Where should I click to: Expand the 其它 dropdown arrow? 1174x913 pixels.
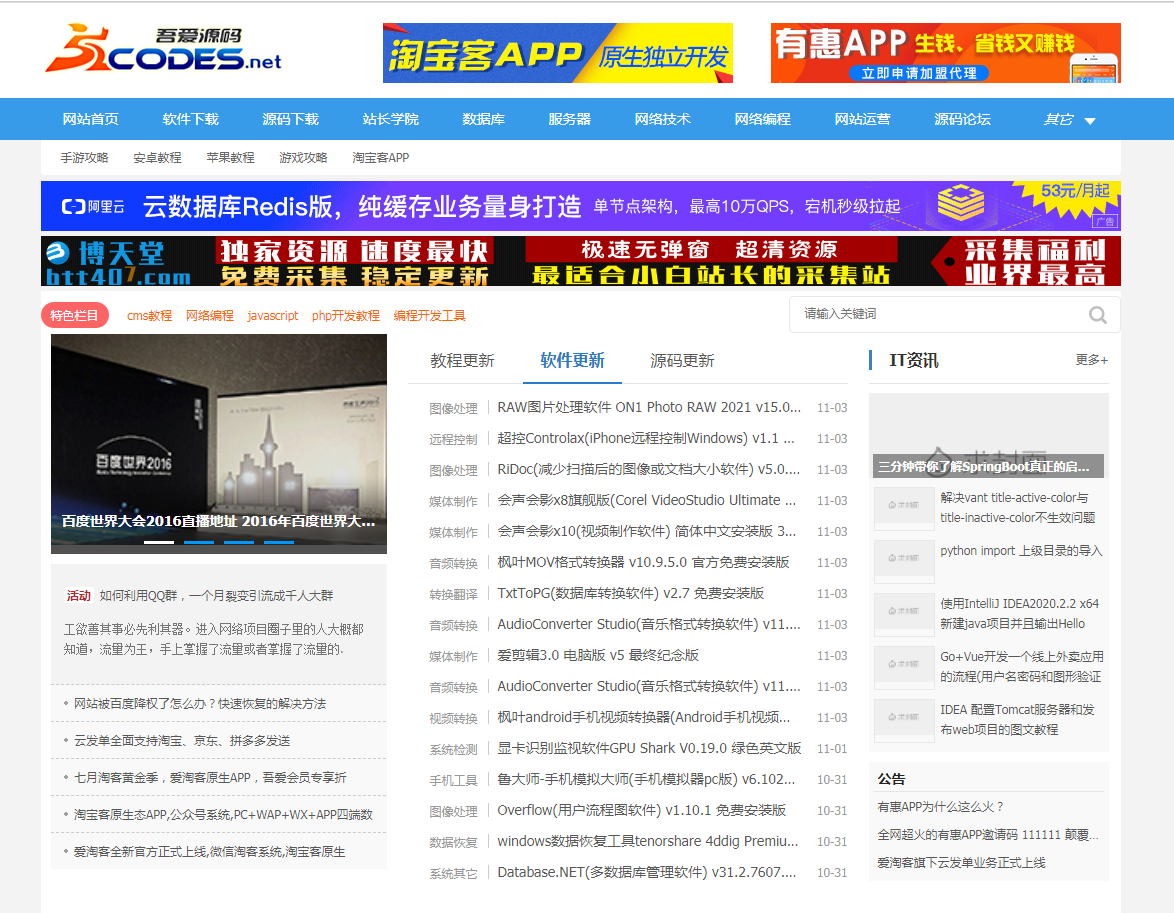(1089, 121)
